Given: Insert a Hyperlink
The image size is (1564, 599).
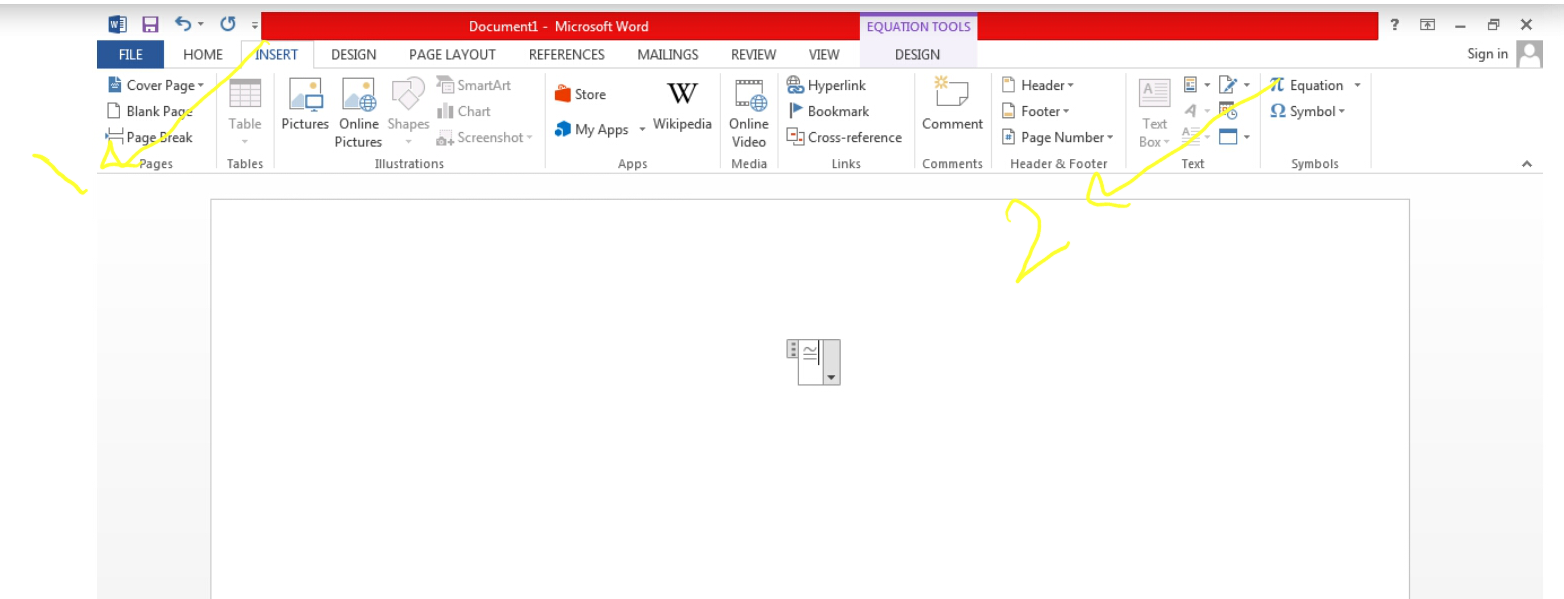Looking at the screenshot, I should click(827, 85).
